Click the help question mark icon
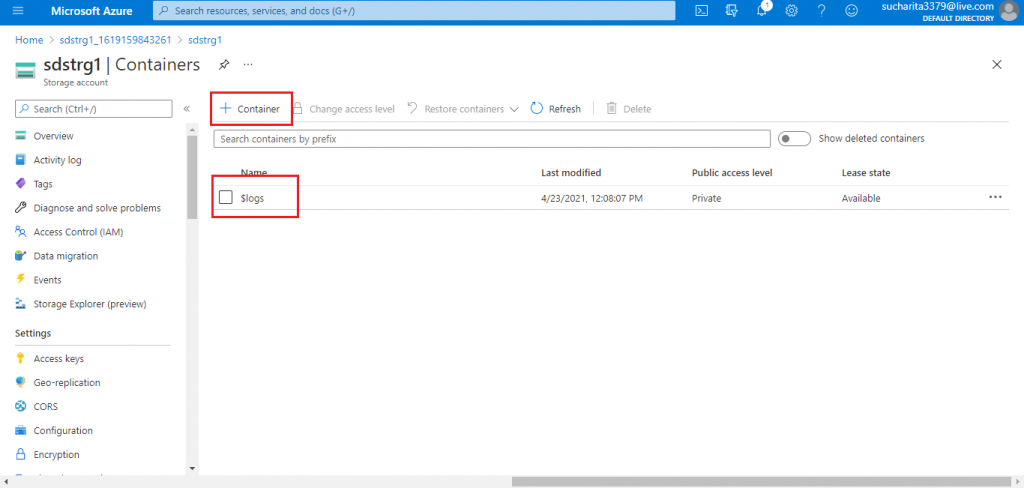 [x=822, y=11]
